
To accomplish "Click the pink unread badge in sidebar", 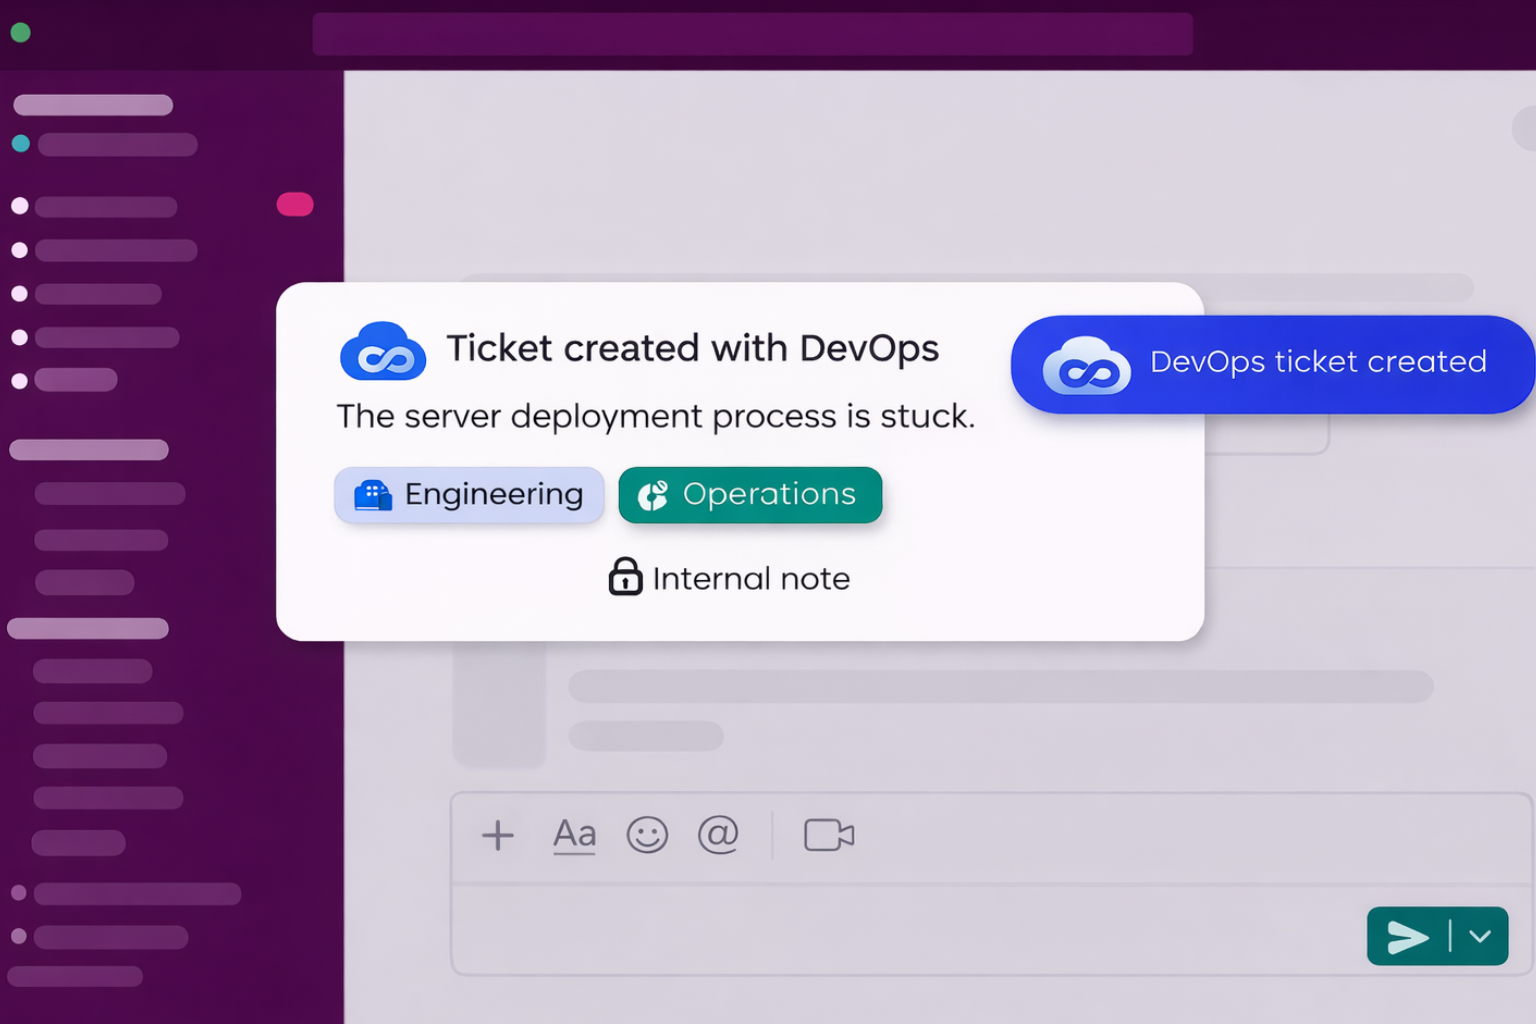I will (x=295, y=205).
